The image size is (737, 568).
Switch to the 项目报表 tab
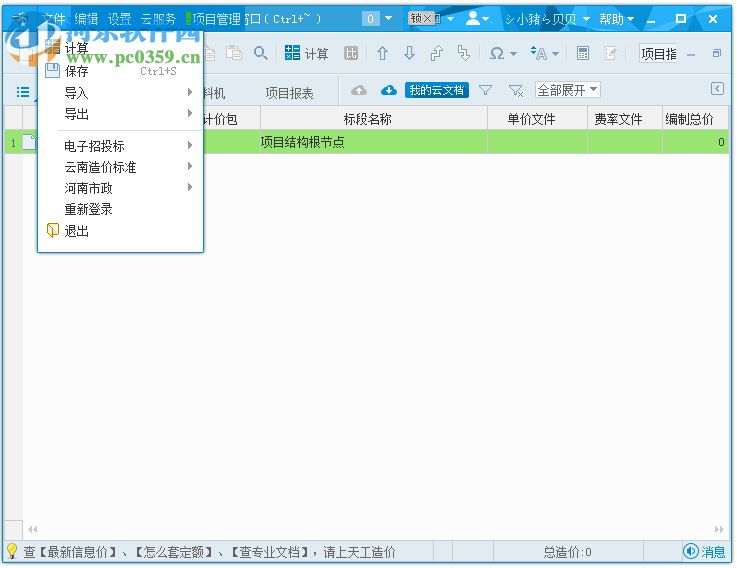[x=289, y=93]
